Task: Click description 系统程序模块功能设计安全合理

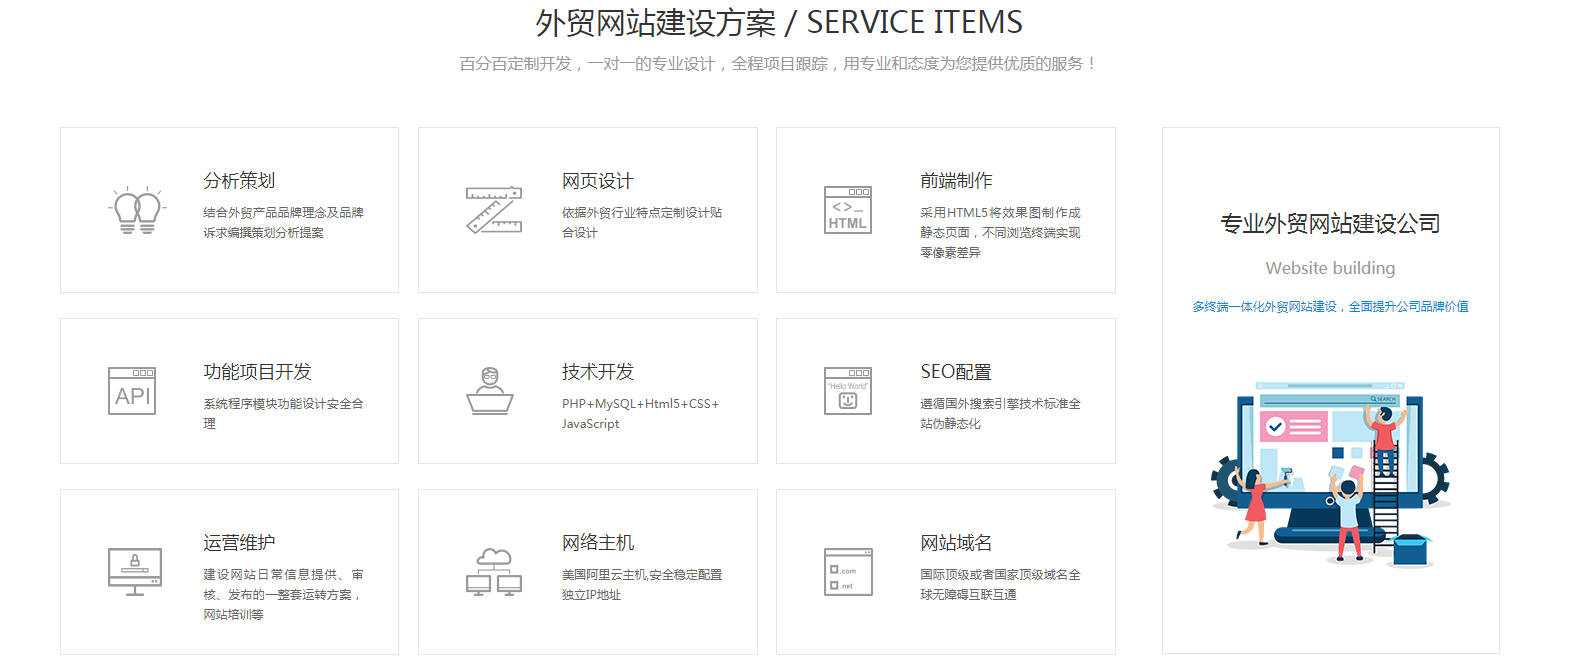Action: tap(283, 414)
